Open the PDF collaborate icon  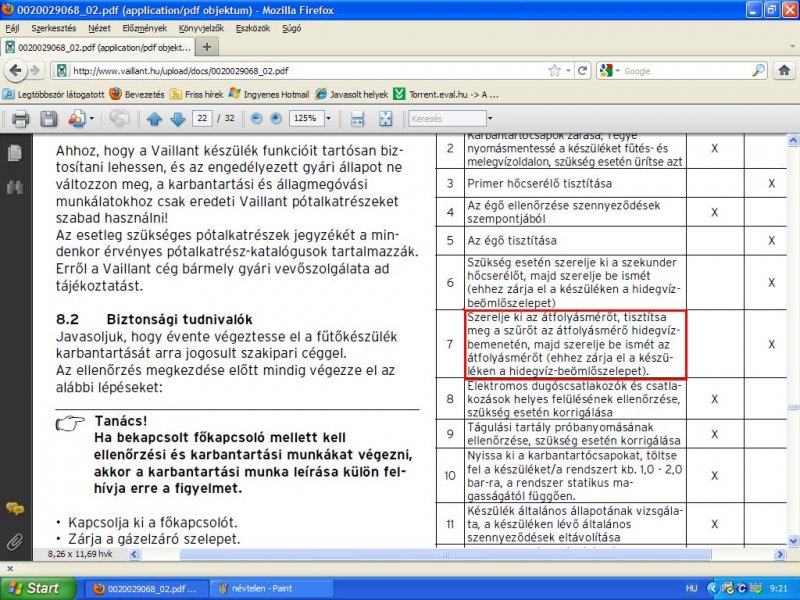point(77,119)
